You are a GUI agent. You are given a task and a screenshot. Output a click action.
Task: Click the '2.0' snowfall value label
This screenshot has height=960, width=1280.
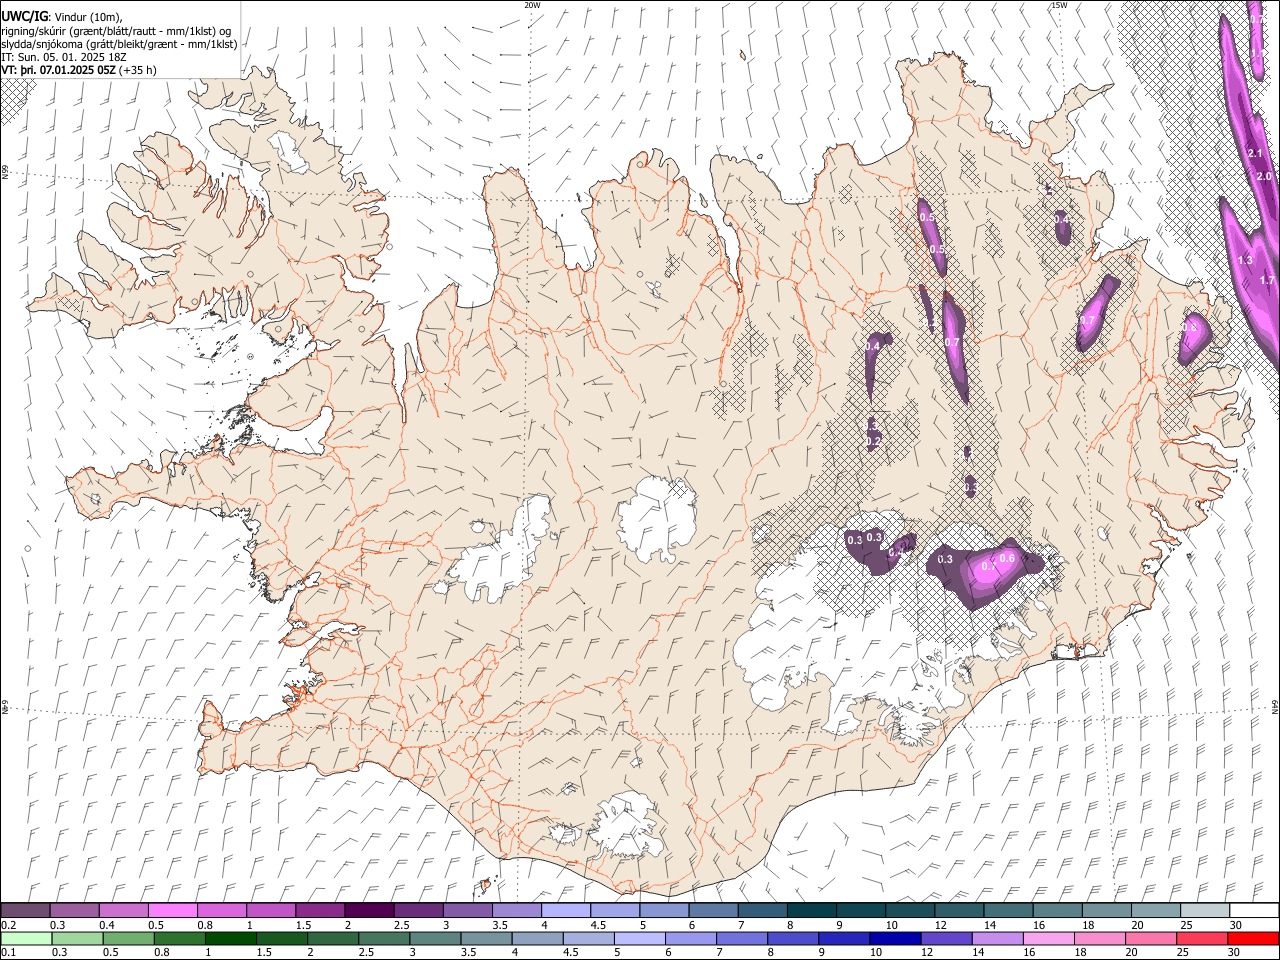[1263, 176]
